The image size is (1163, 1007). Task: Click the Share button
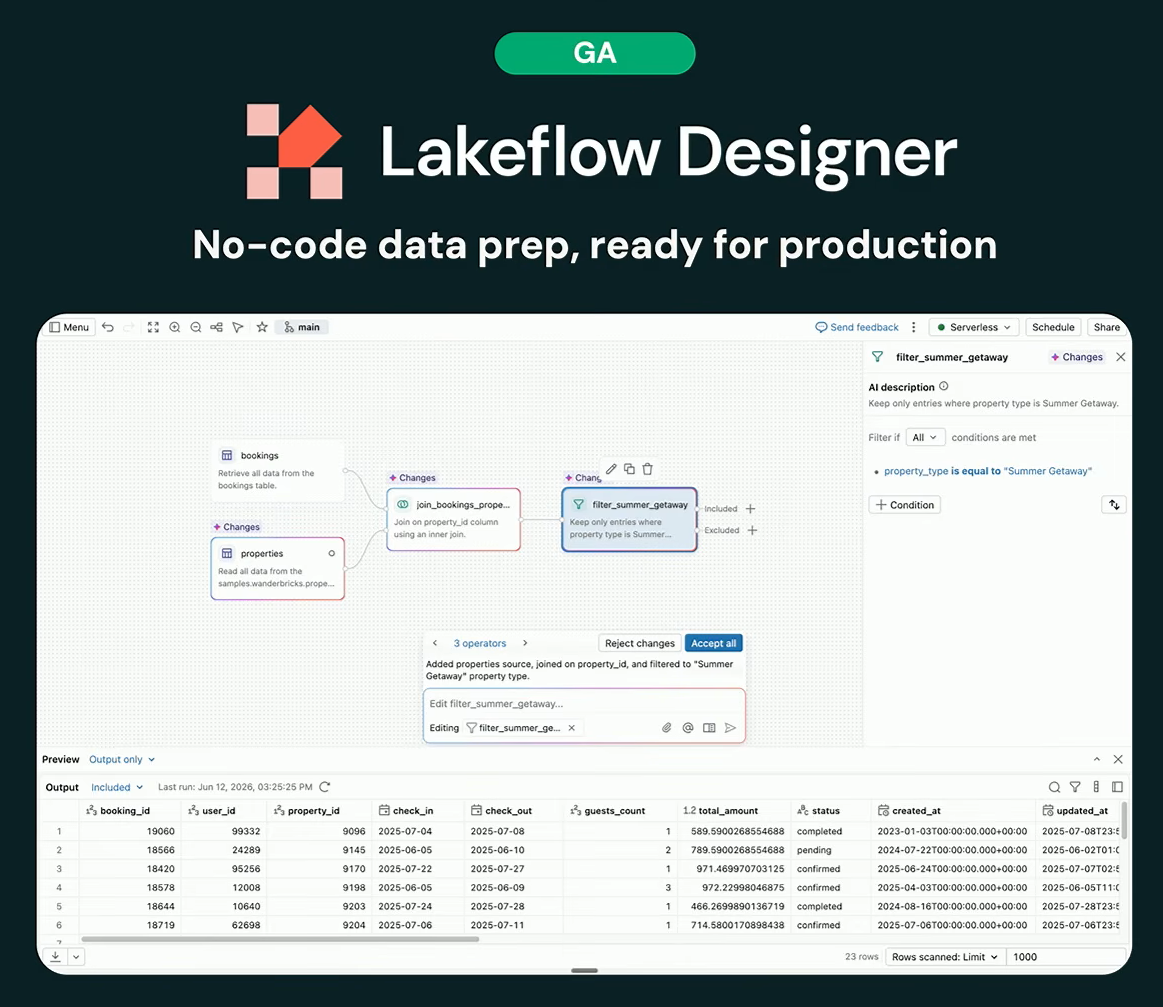click(1107, 327)
